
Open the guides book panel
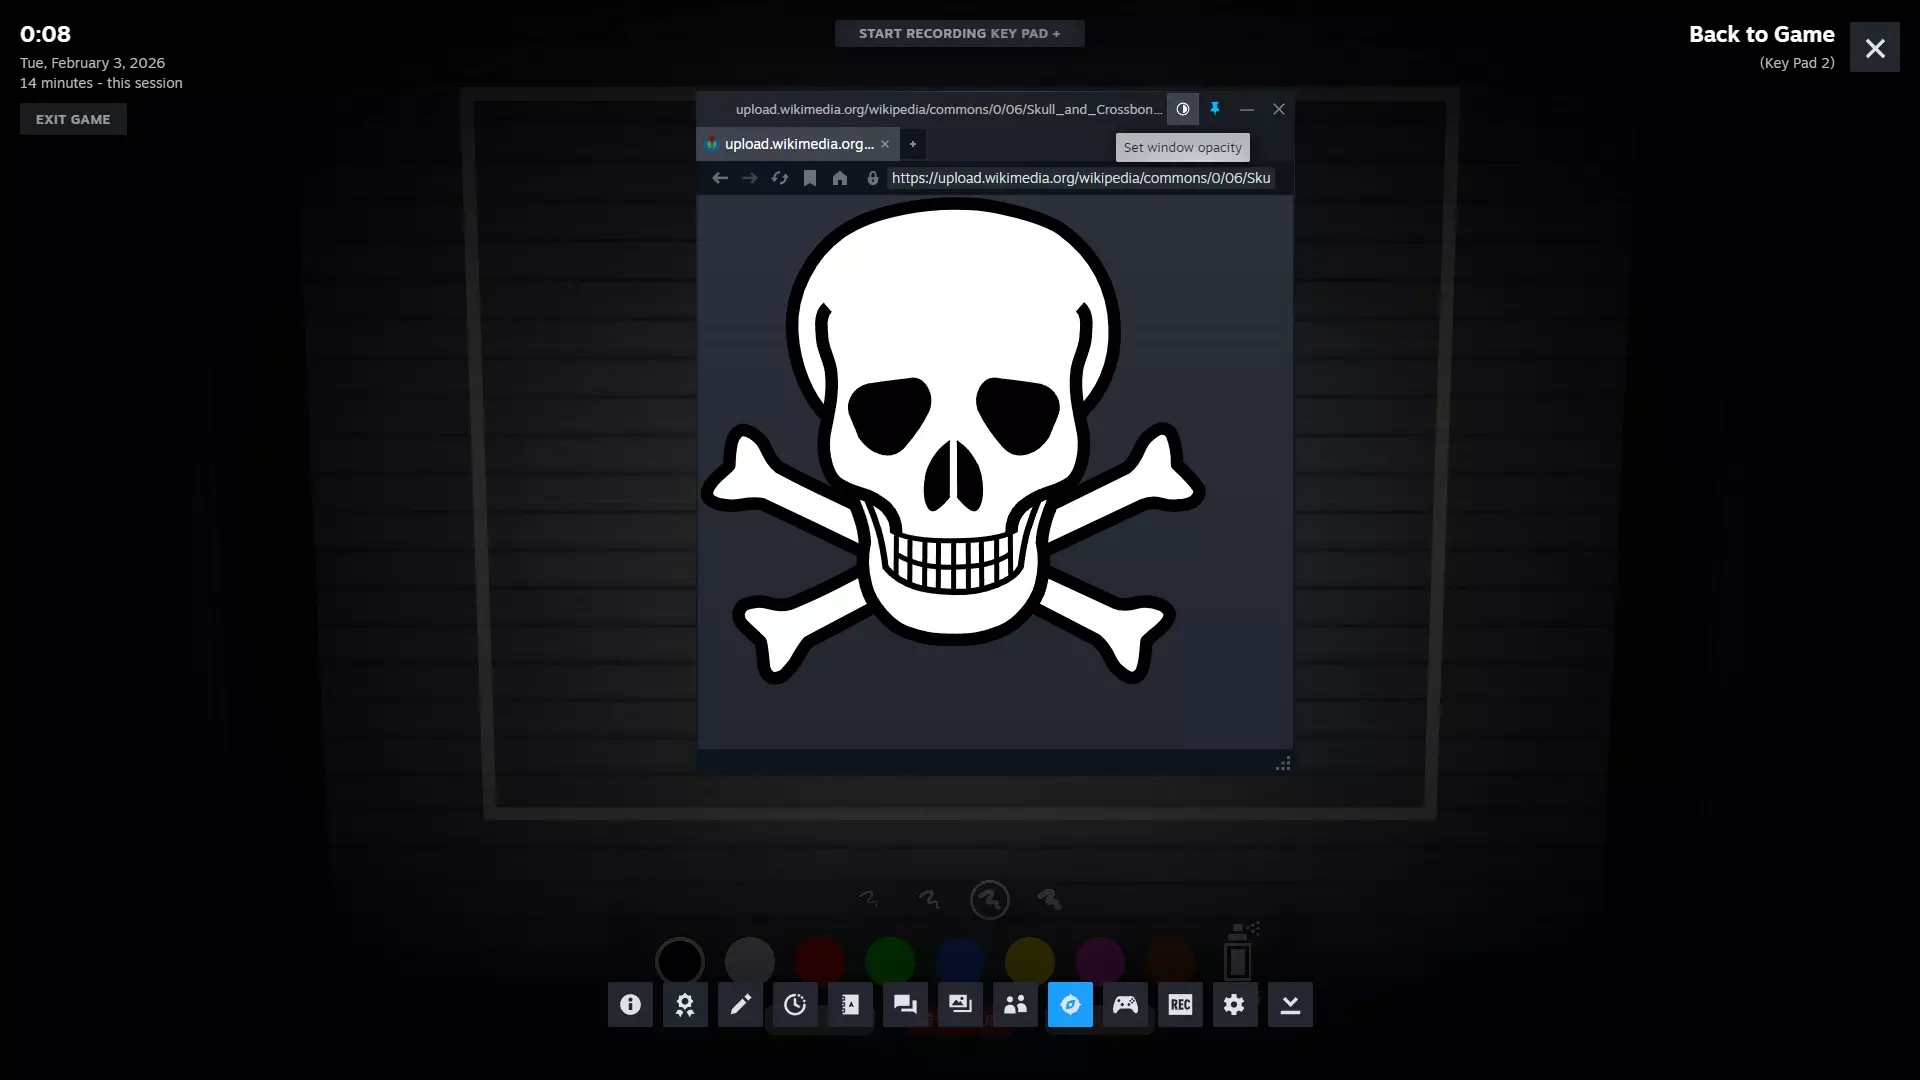(x=850, y=1004)
